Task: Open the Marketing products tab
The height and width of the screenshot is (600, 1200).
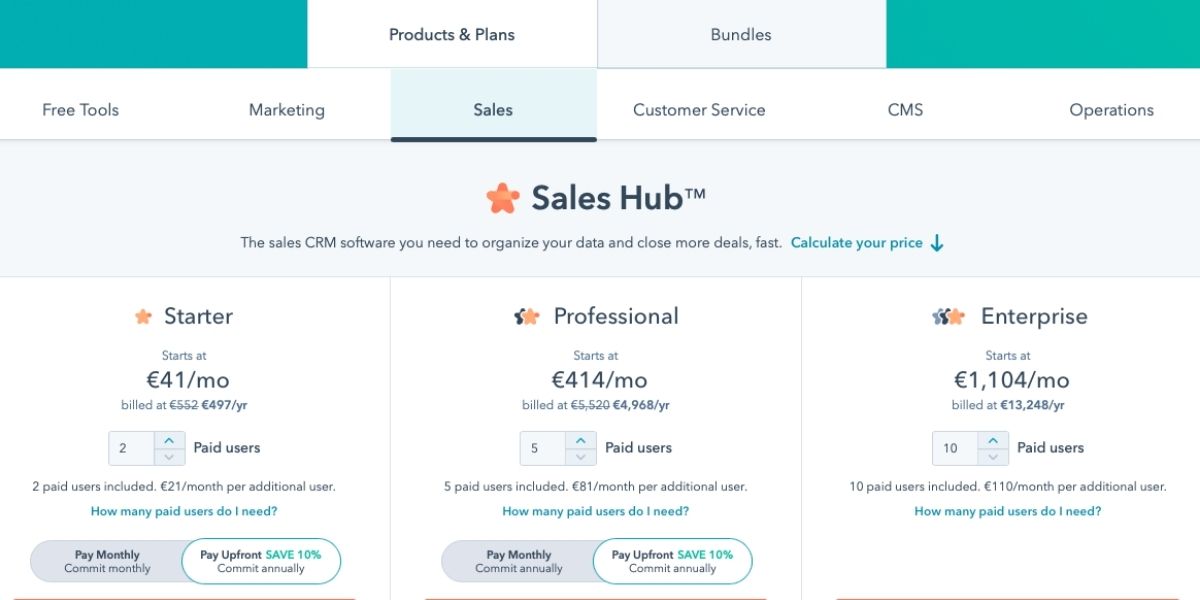Action: [x=287, y=110]
